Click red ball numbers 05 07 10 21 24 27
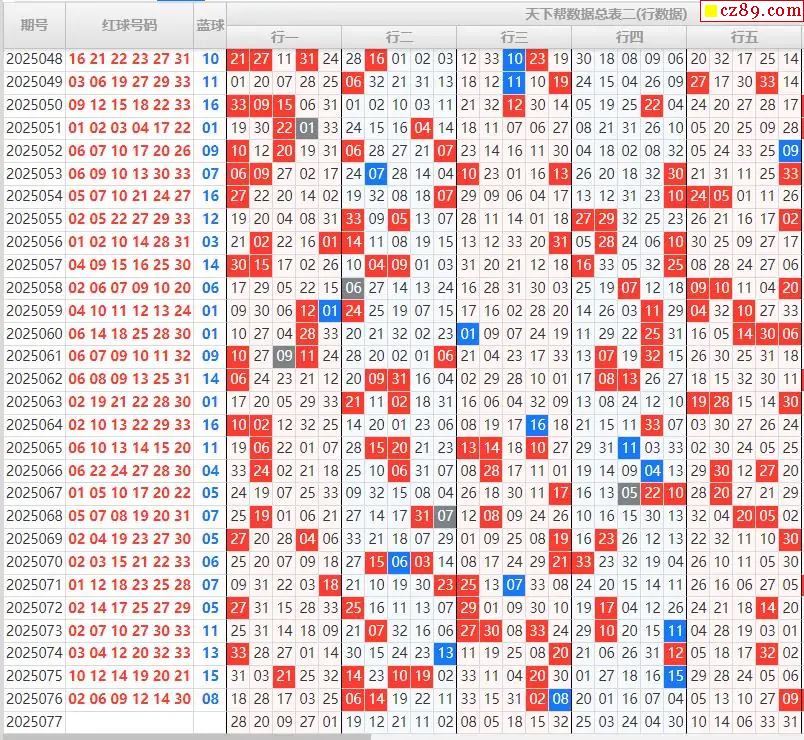This screenshot has width=804, height=740. (x=129, y=196)
